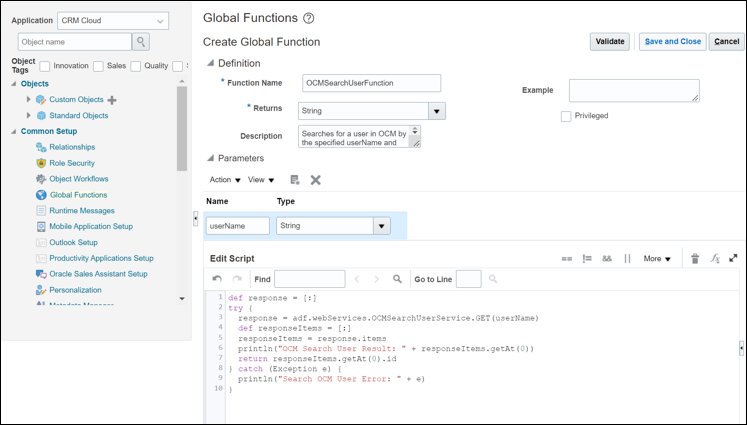Click the Productivity Applications Setup icon
The height and width of the screenshot is (425, 747).
41,258
